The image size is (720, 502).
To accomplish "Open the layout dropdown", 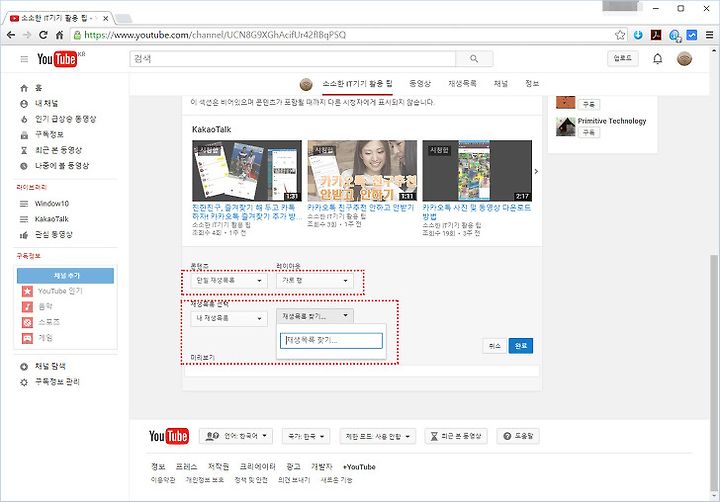I will pos(315,281).
